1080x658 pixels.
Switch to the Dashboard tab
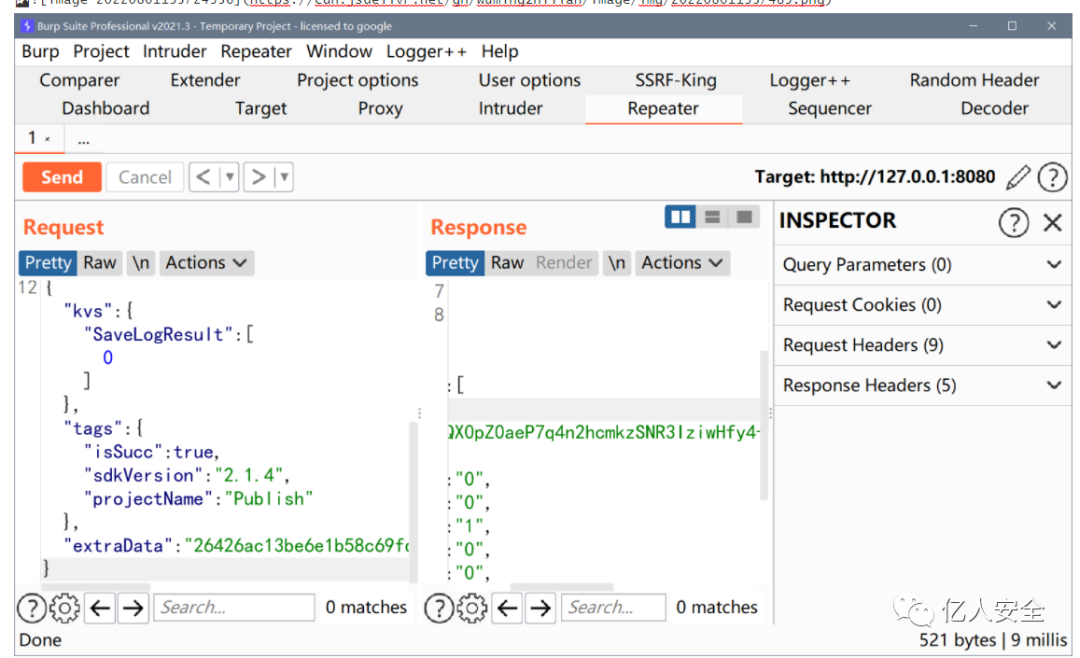pos(105,109)
